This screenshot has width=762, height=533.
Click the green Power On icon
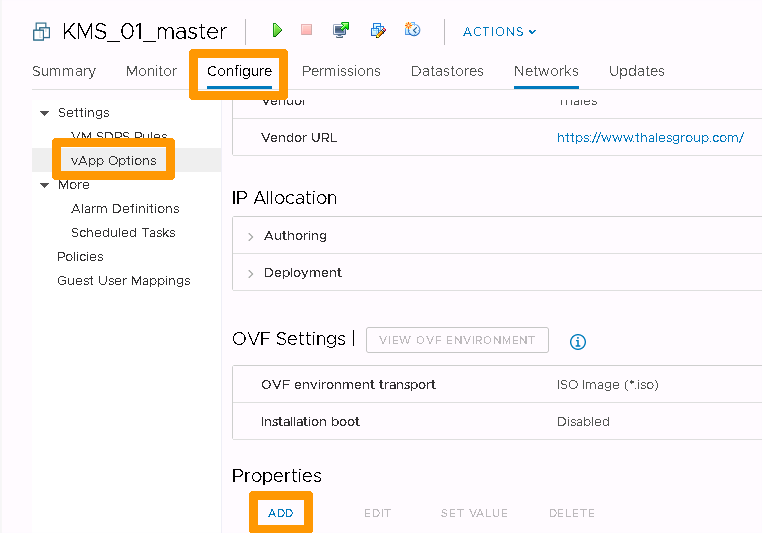pos(277,31)
